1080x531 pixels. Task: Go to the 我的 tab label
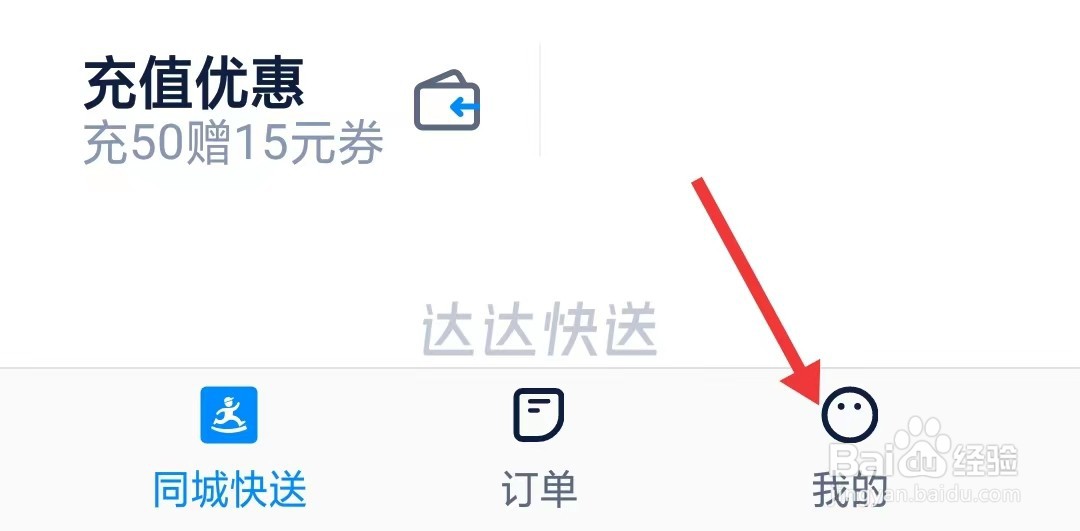pyautogui.click(x=849, y=490)
